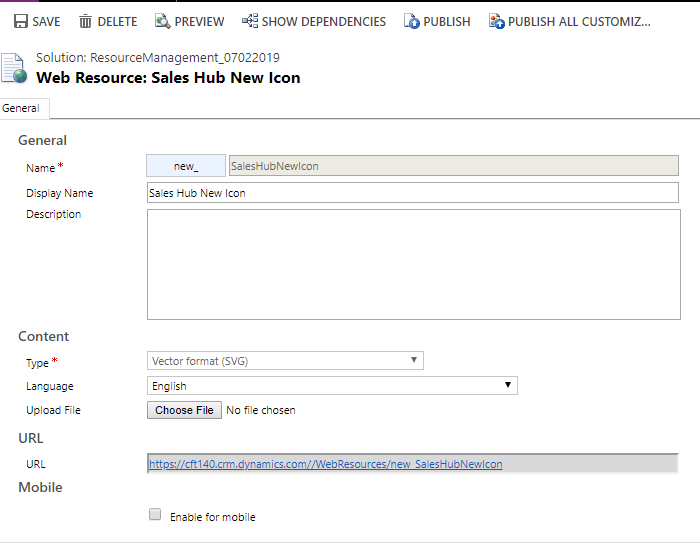The height and width of the screenshot is (552, 700).
Task: Enable the mobile checkbox
Action: 155,515
